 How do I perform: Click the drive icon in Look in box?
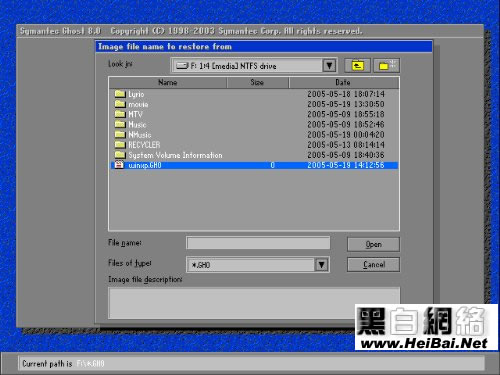(182, 66)
